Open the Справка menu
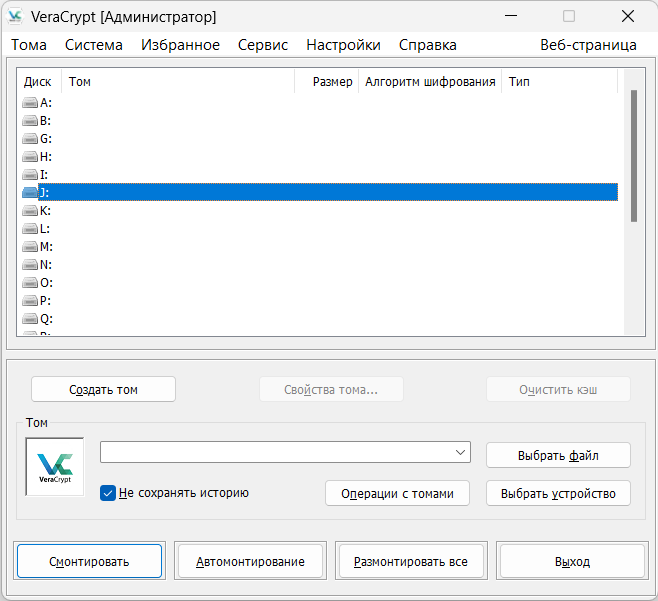The image size is (658, 601). click(x=428, y=45)
